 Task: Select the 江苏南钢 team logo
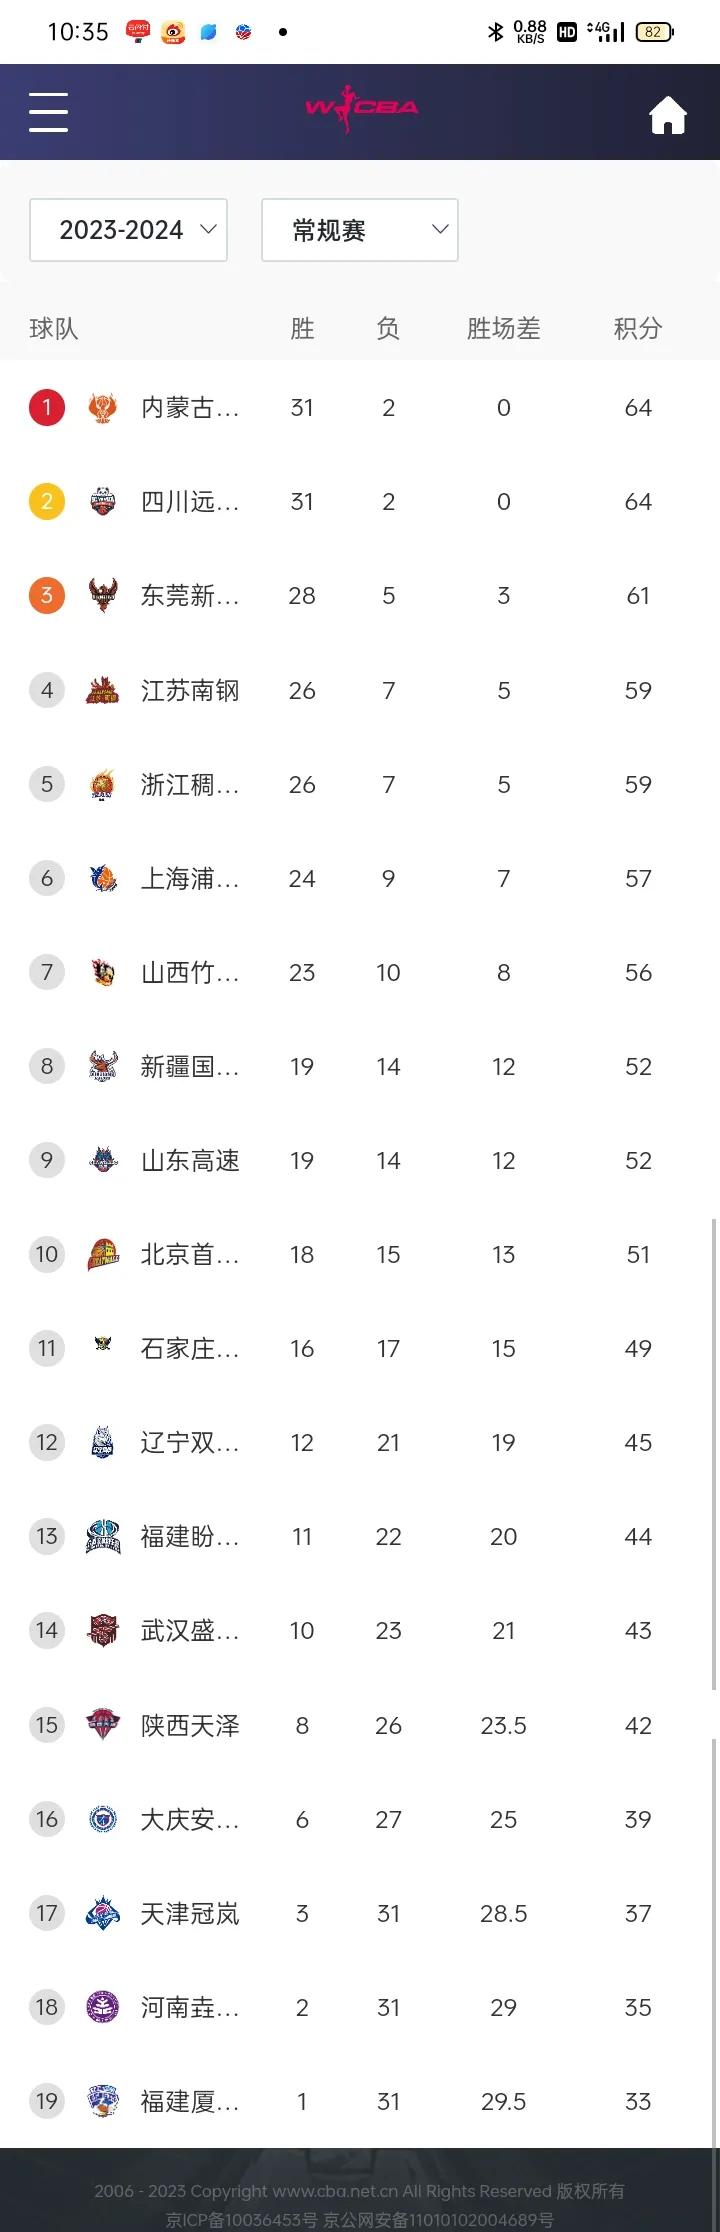tap(102, 690)
